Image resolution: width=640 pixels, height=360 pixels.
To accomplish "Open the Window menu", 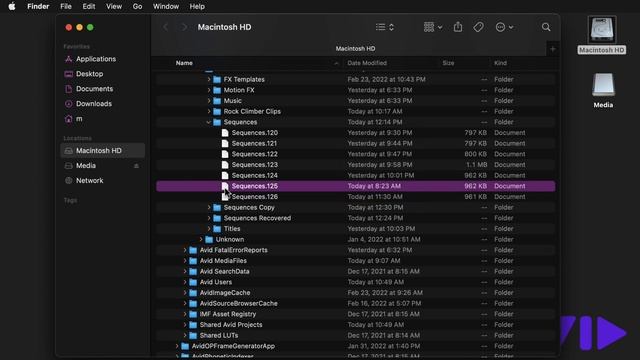I will point(166,7).
